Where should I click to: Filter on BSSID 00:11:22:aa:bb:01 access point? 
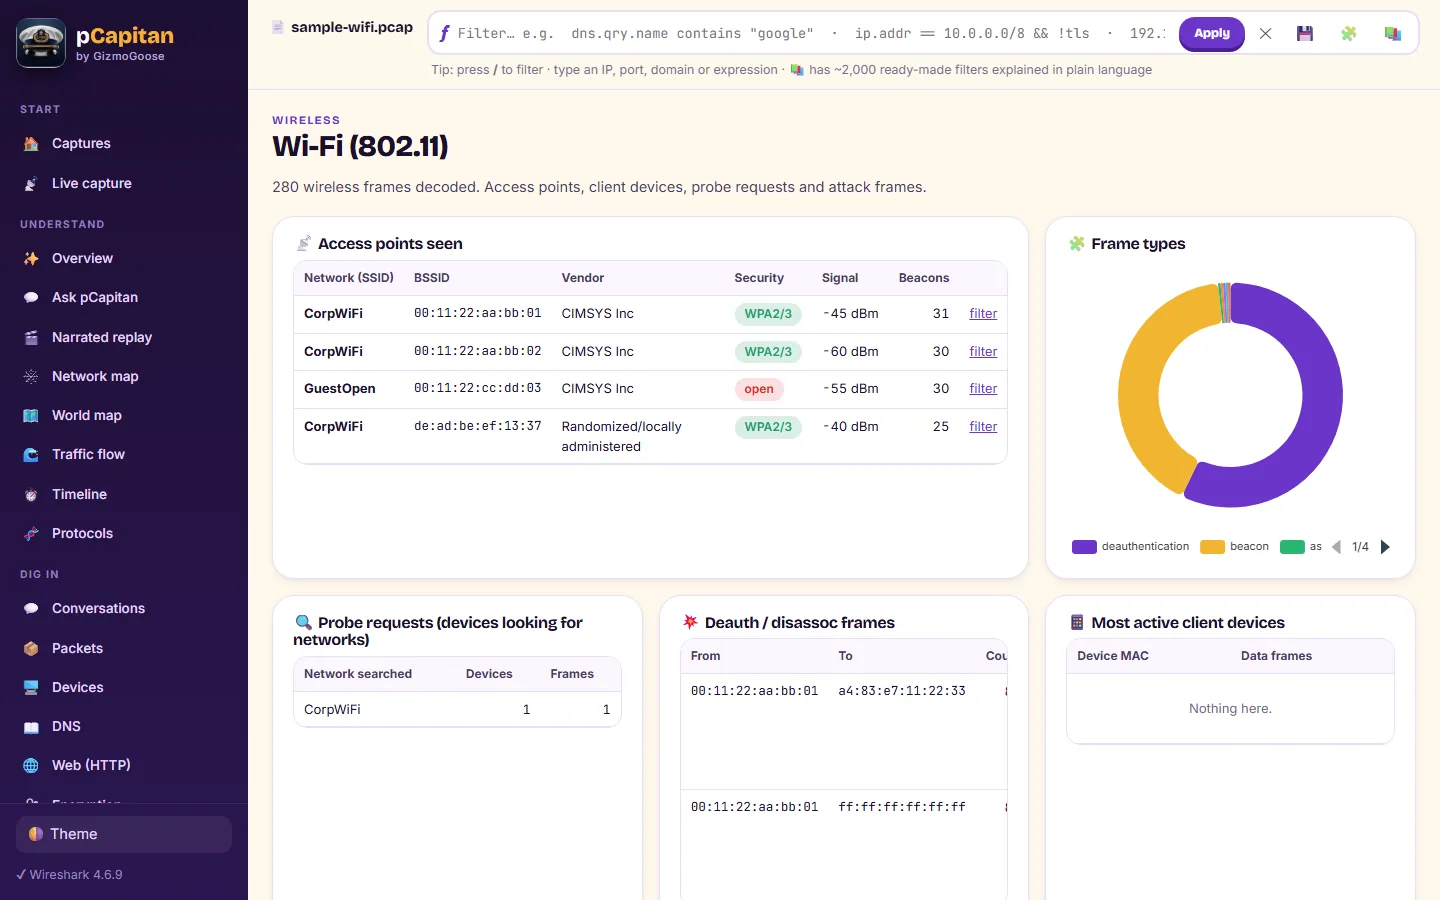(983, 314)
